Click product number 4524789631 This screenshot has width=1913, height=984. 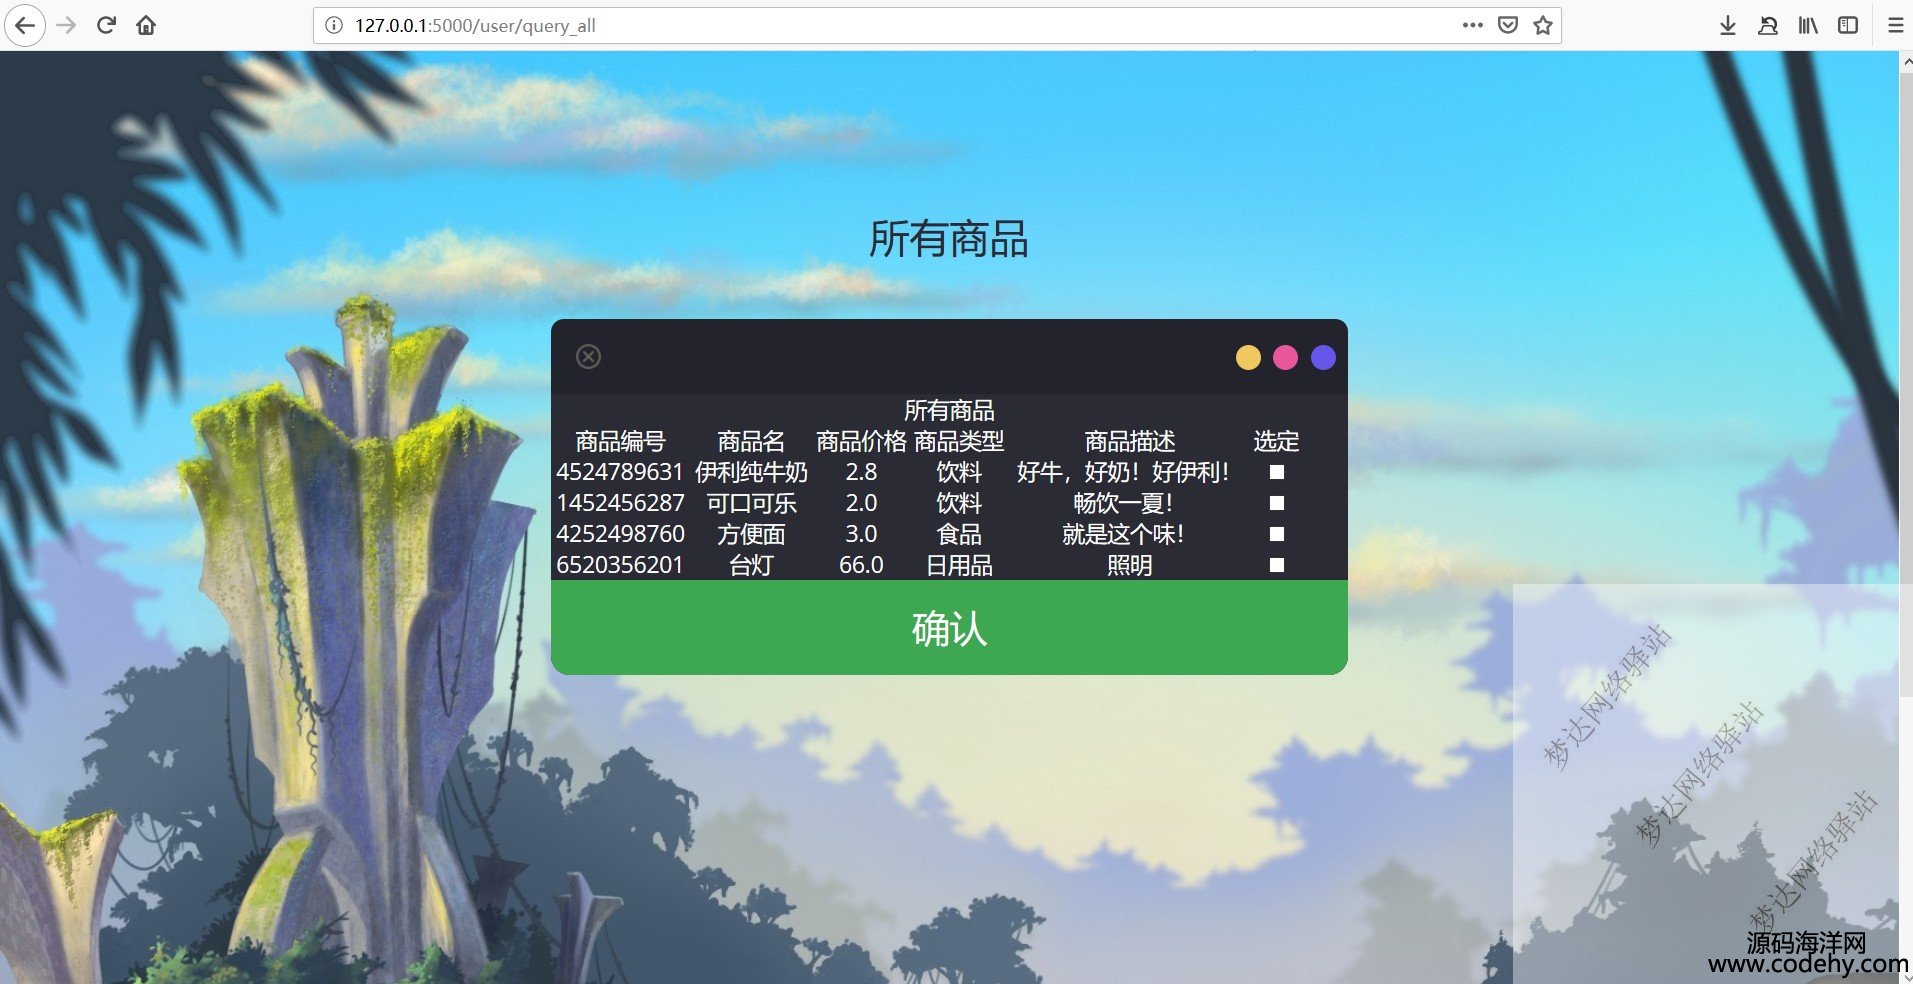point(620,472)
